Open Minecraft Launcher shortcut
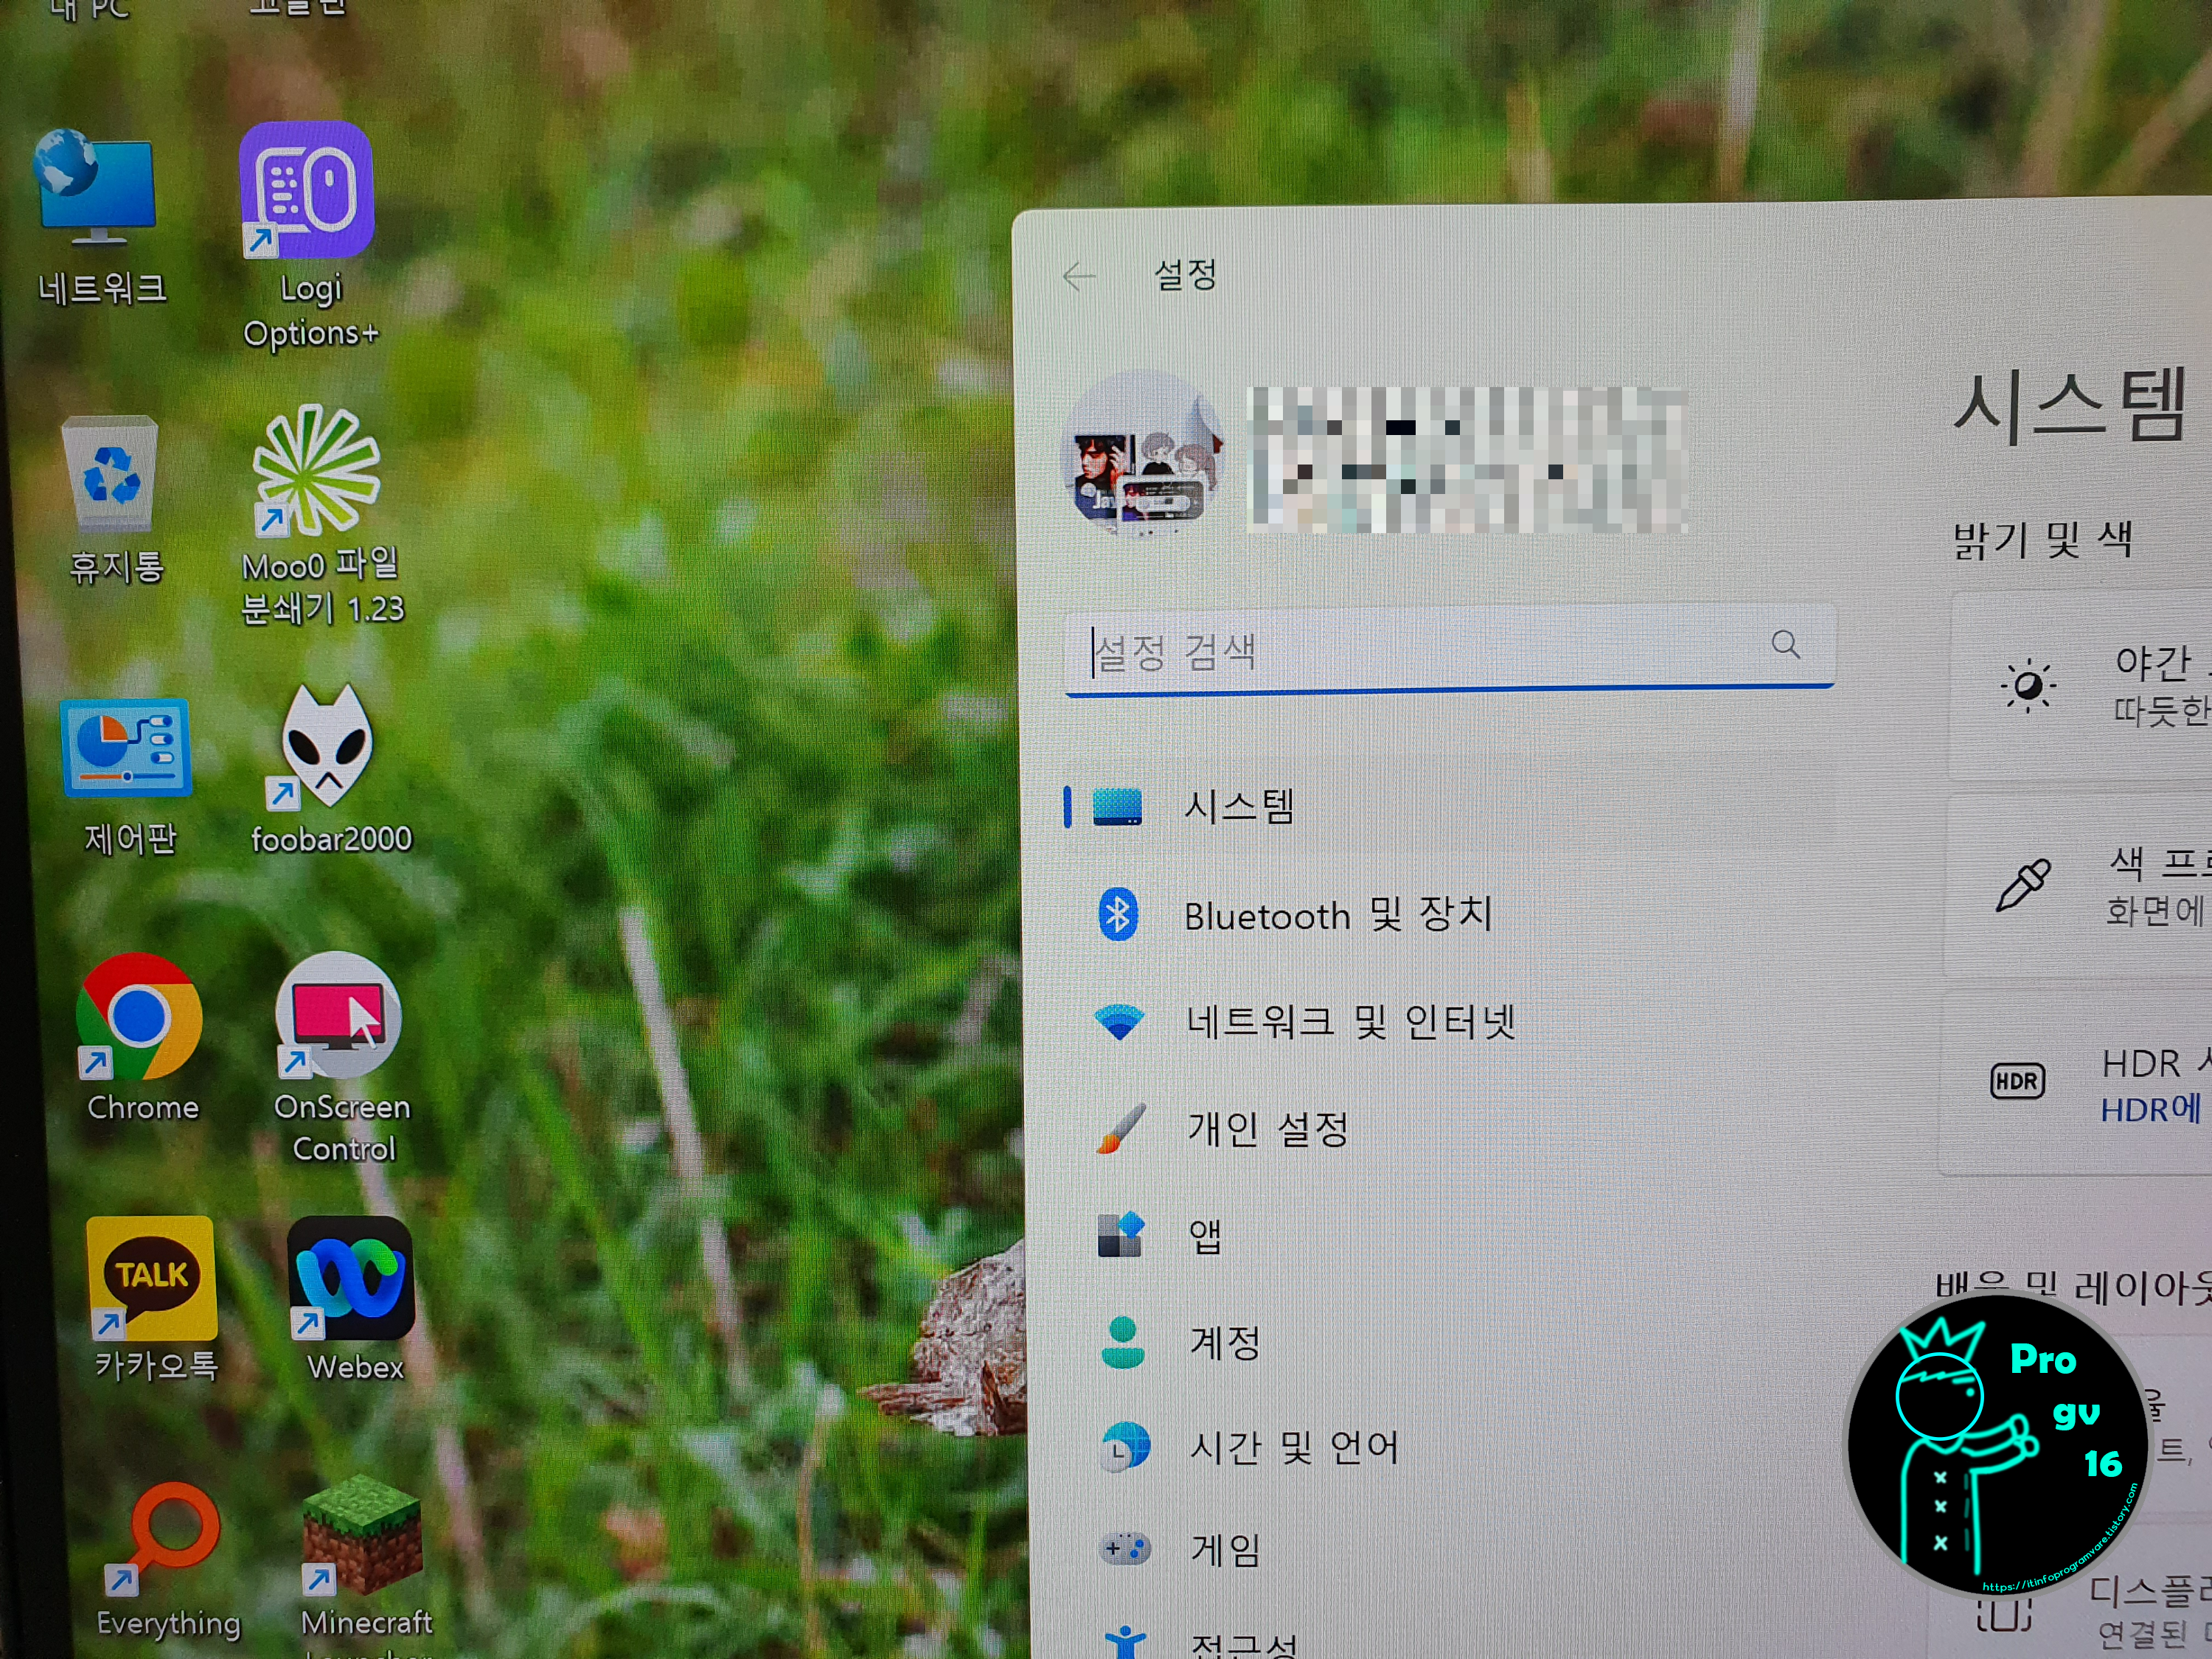Screen dimensions: 2212x1659 point(362,1536)
